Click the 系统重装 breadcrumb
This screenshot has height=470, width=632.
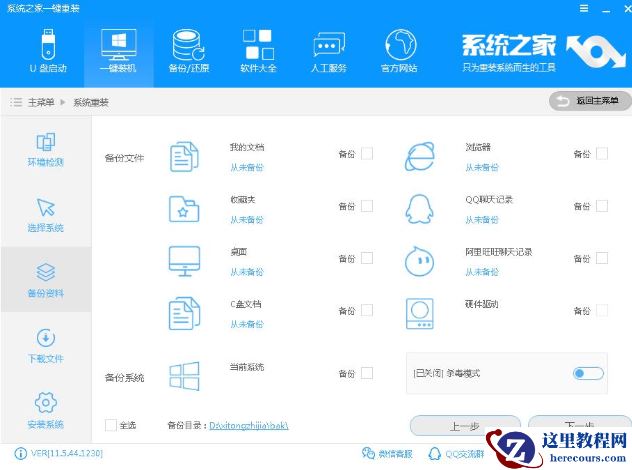(x=91, y=102)
